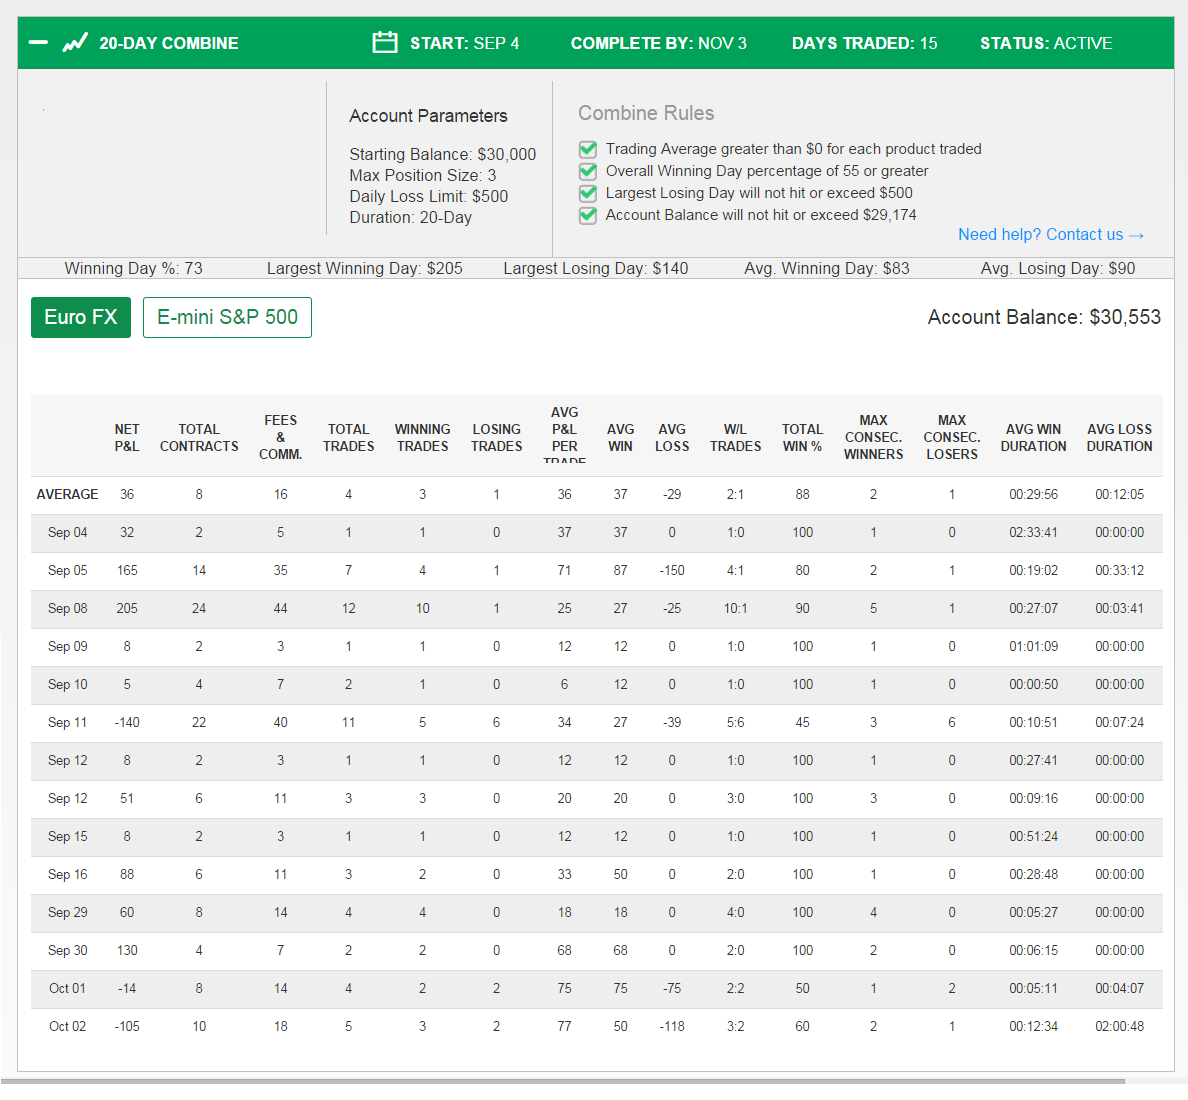The width and height of the screenshot is (1188, 1100).
Task: Click the STATUS: ACTIVE header text
Action: pyautogui.click(x=1046, y=42)
